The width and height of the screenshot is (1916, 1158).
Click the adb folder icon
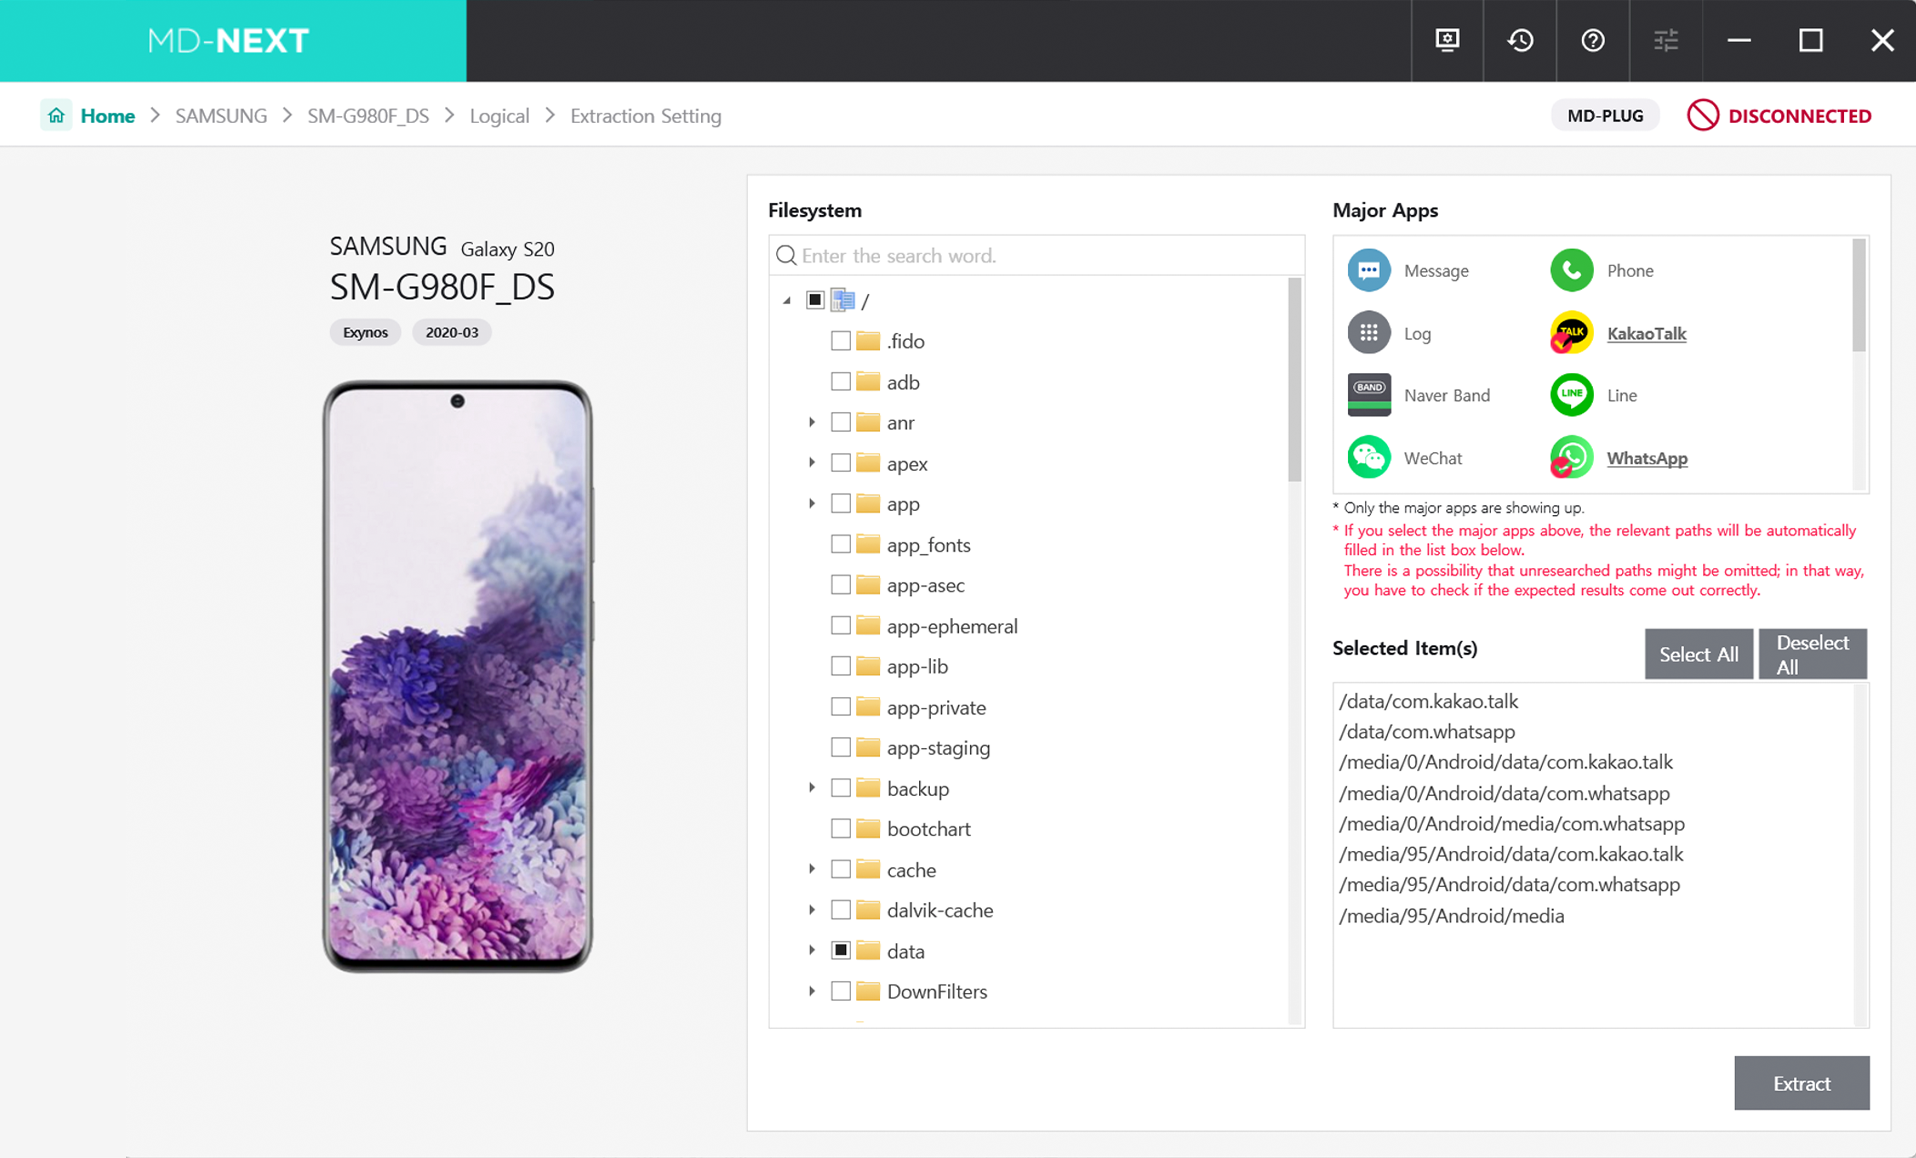point(868,382)
